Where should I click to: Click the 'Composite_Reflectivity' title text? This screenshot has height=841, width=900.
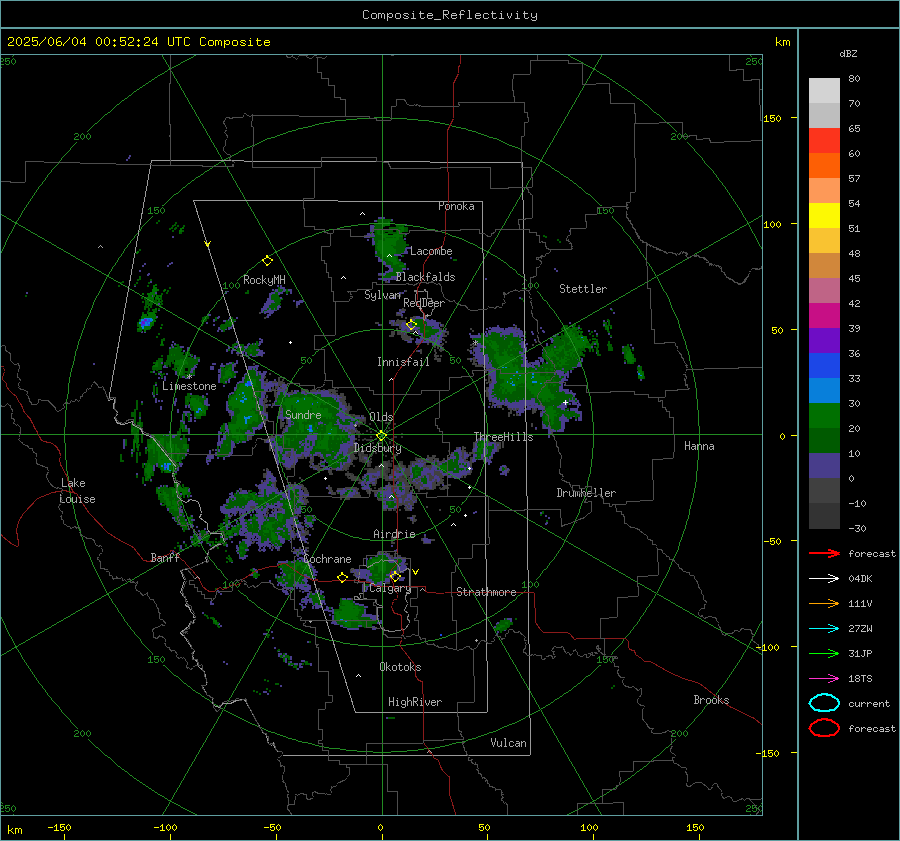click(x=450, y=15)
